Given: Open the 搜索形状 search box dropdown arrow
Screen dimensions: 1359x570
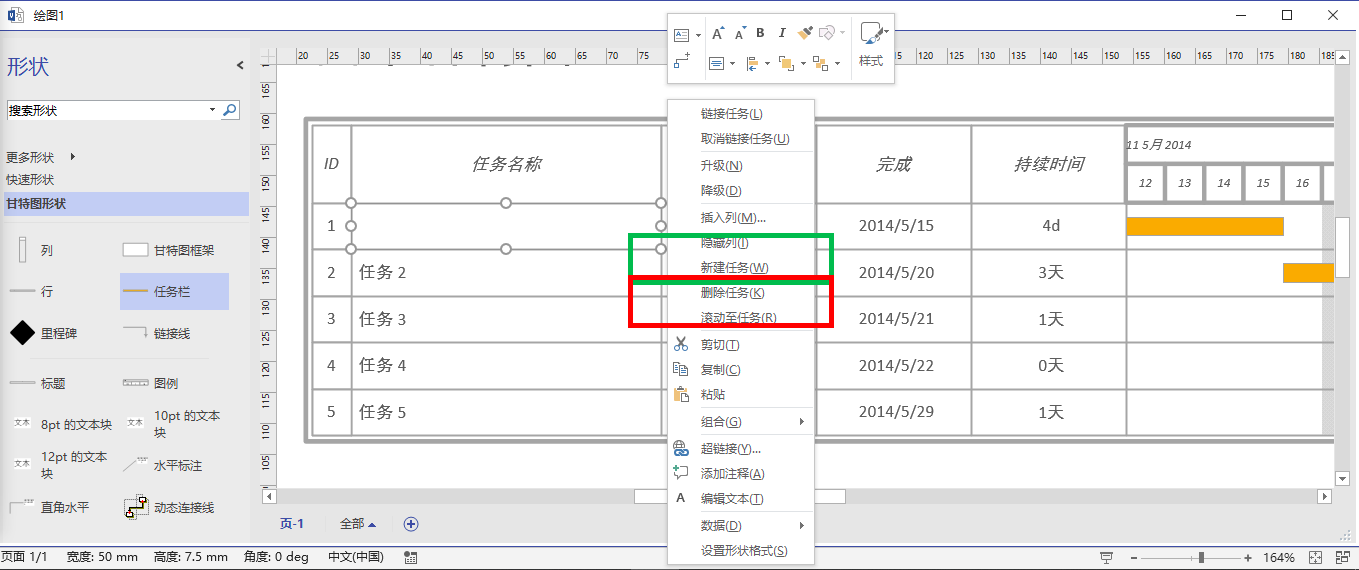Looking at the screenshot, I should (213, 110).
